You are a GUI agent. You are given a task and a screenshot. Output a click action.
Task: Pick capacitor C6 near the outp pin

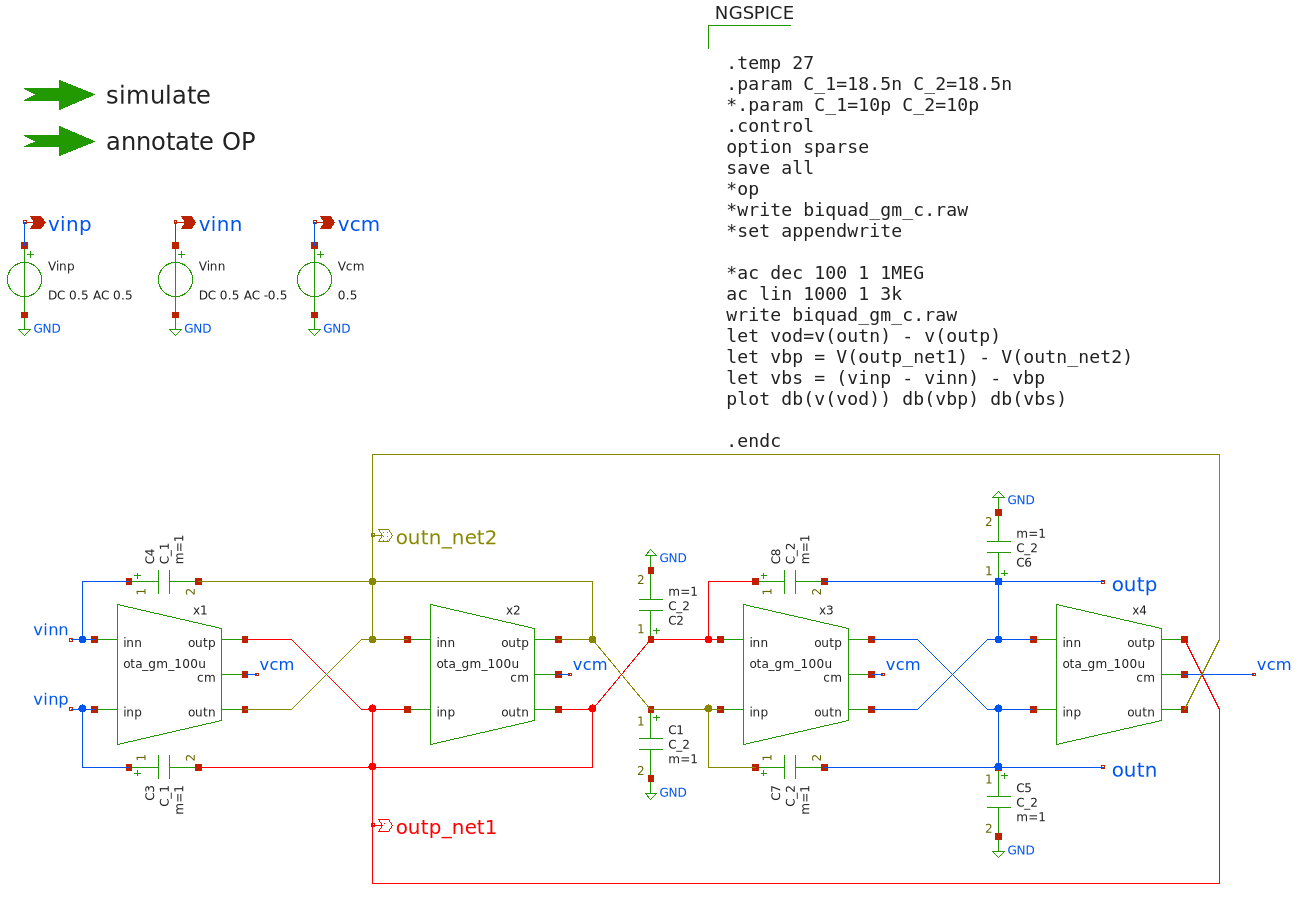pos(997,546)
